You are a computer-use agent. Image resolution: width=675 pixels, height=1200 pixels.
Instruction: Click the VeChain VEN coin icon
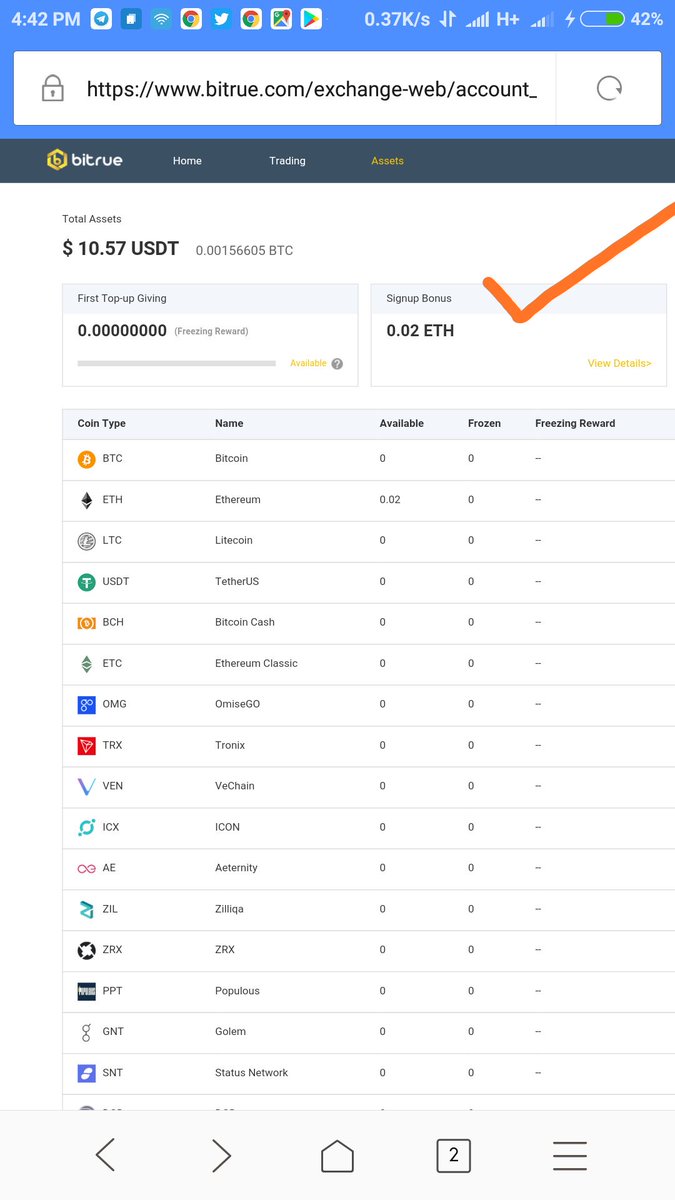click(x=87, y=787)
